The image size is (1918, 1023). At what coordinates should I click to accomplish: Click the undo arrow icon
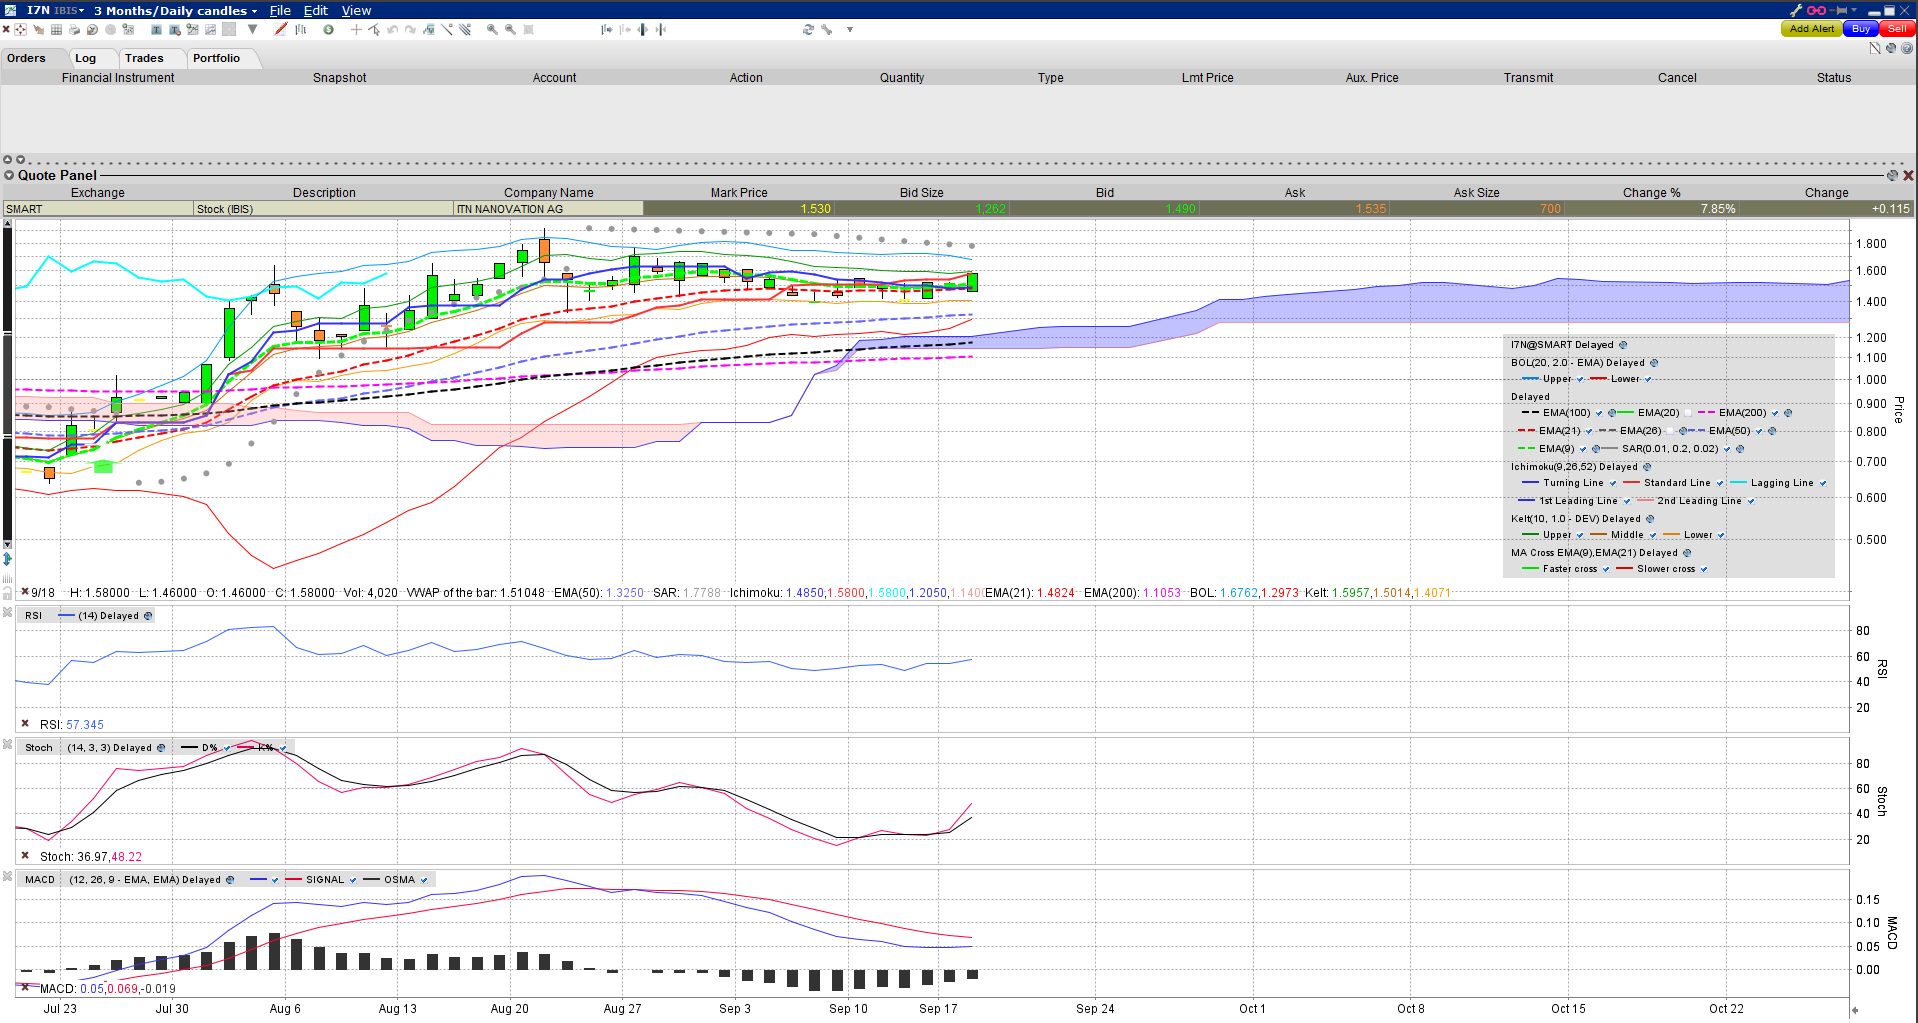[392, 29]
